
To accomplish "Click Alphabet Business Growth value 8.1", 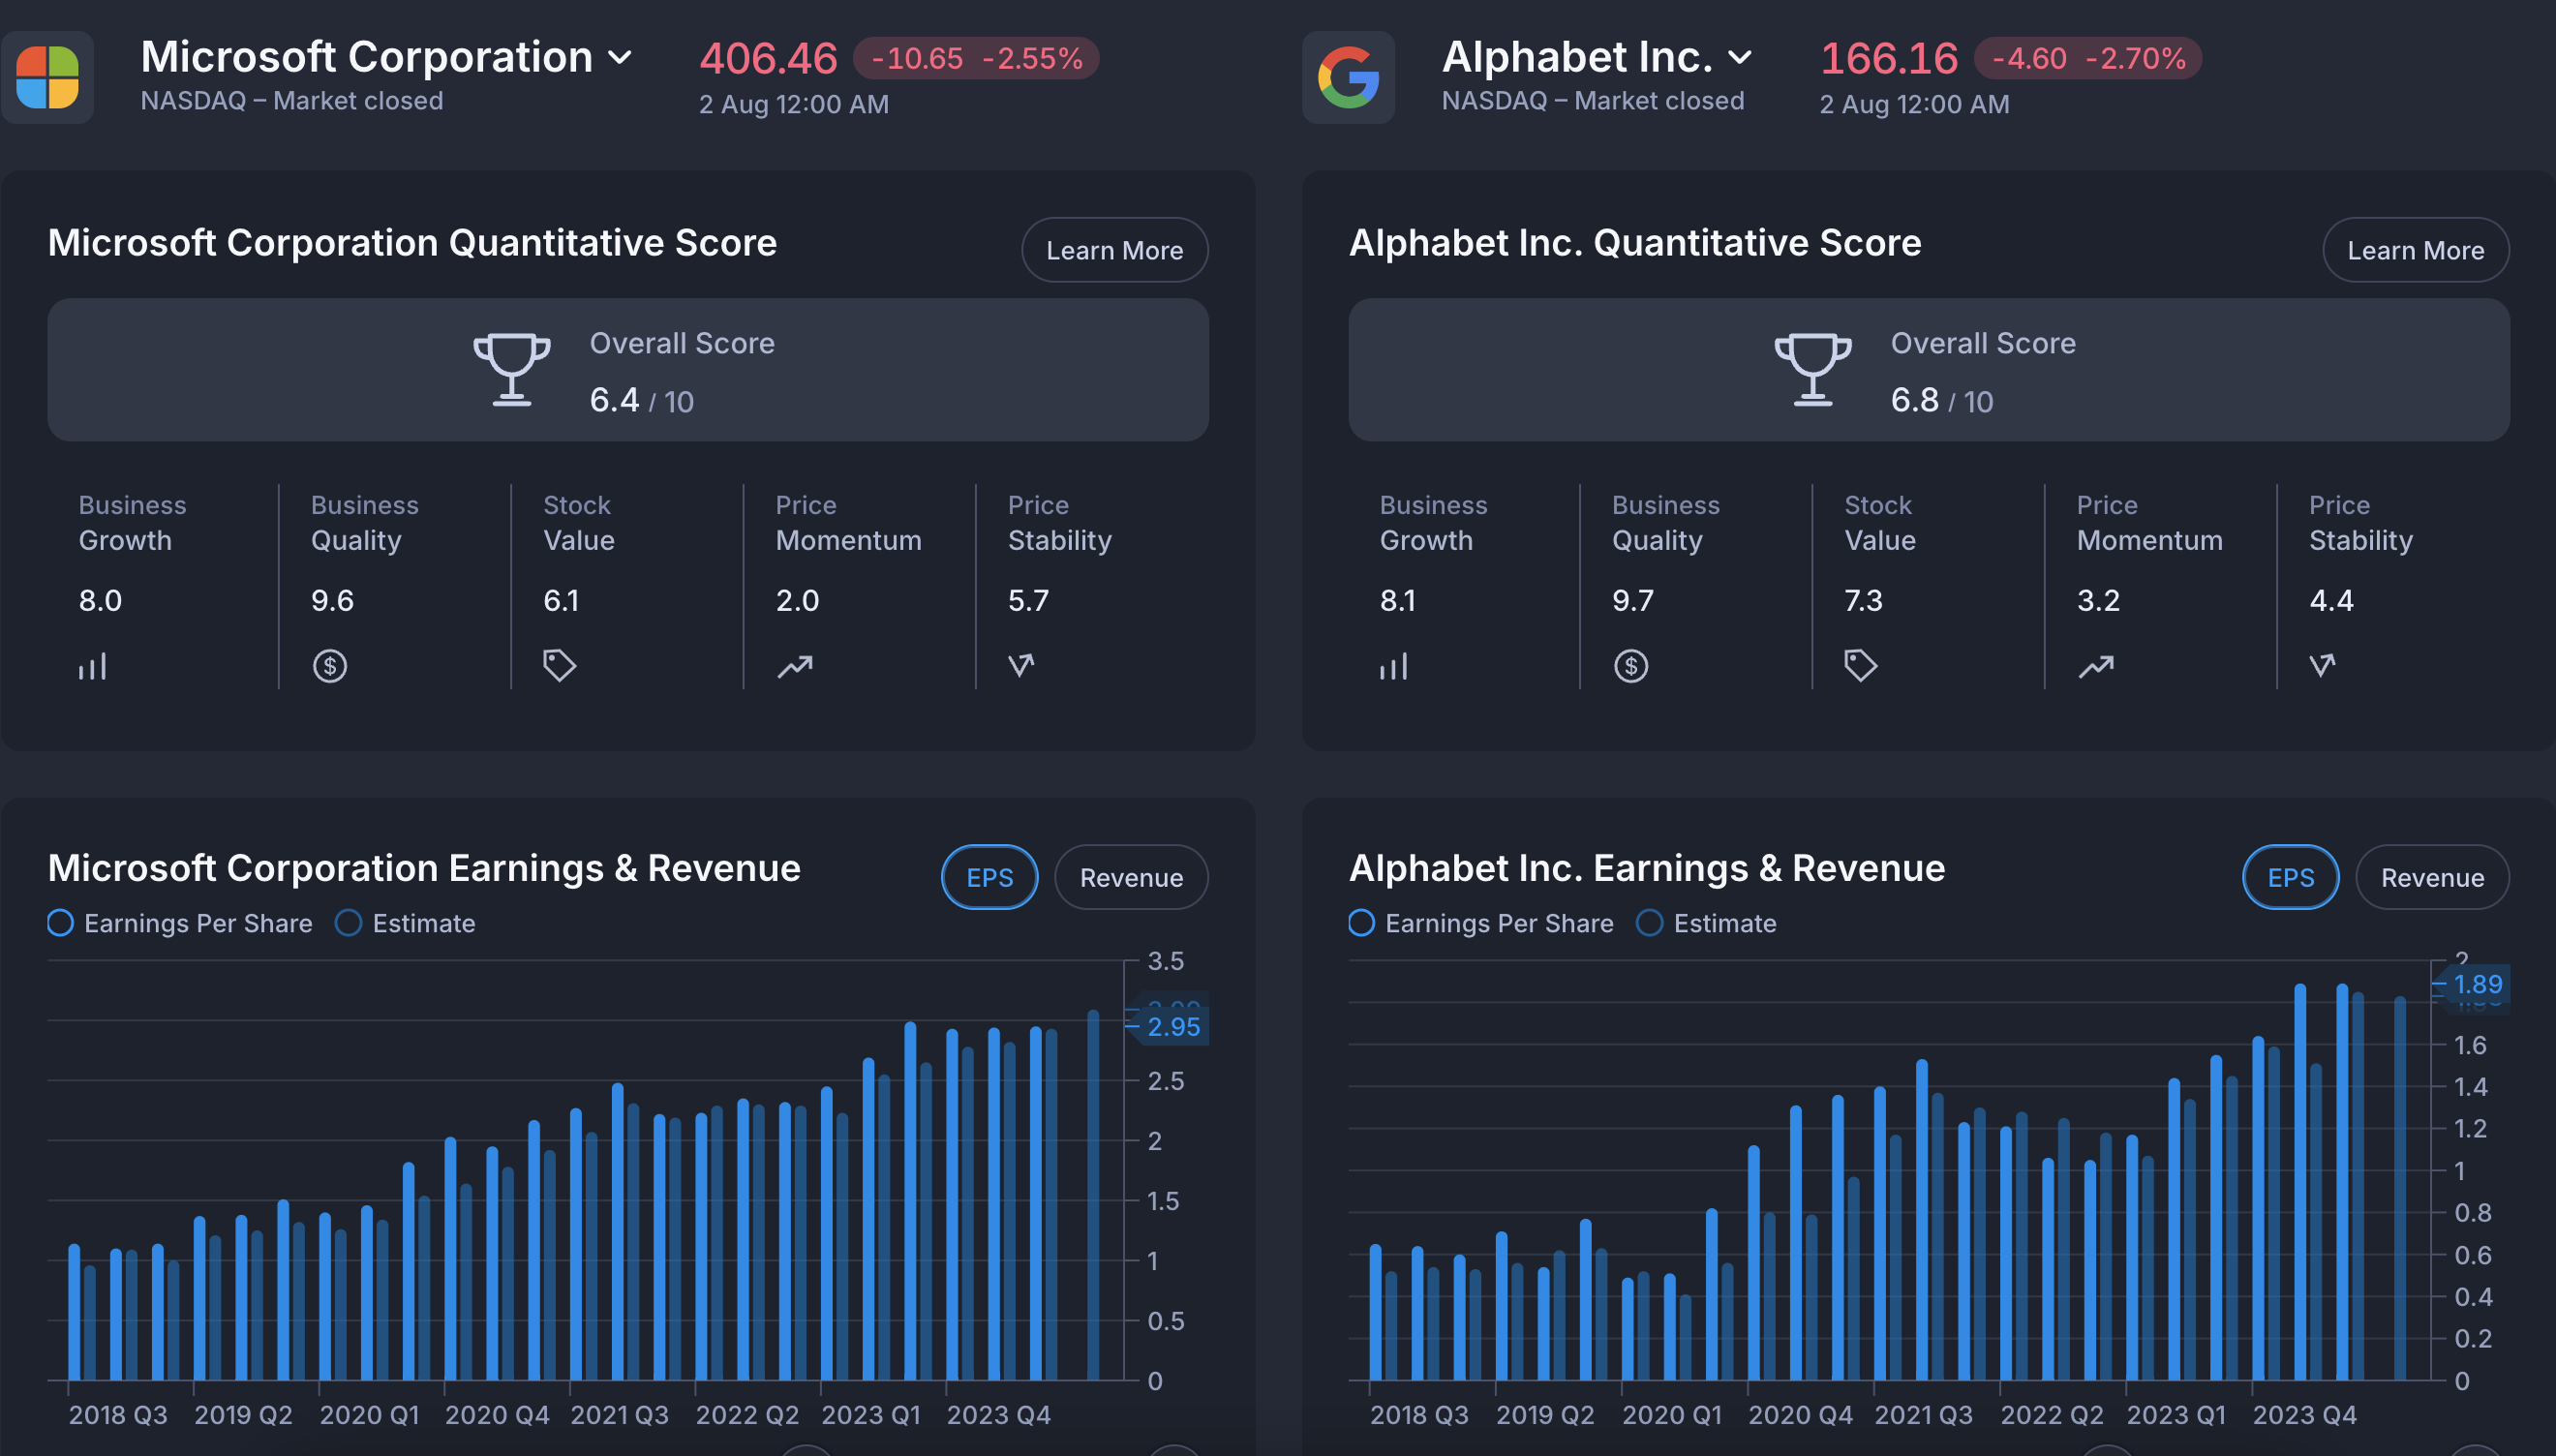I will point(1397,600).
